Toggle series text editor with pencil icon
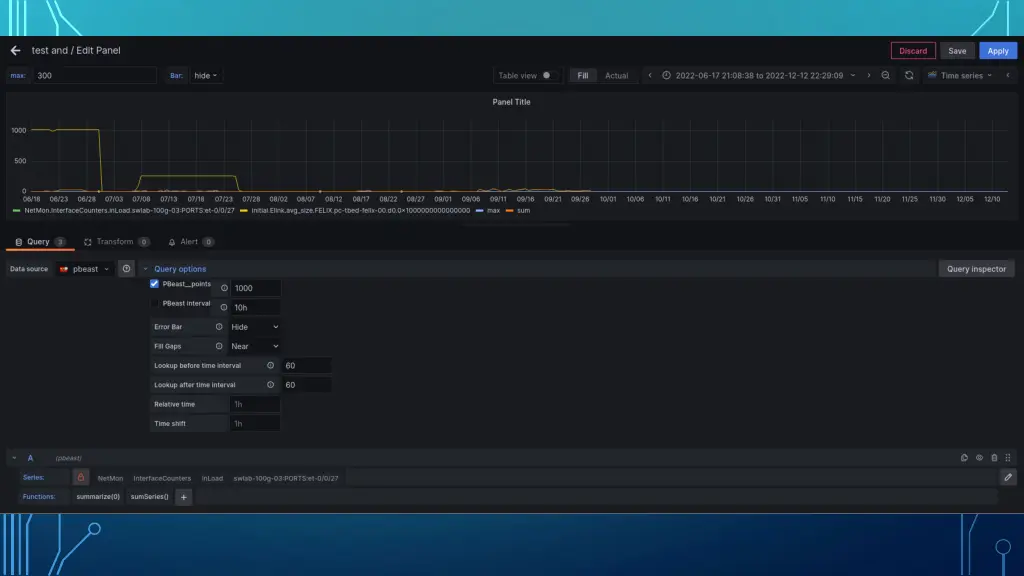 coord(1008,477)
